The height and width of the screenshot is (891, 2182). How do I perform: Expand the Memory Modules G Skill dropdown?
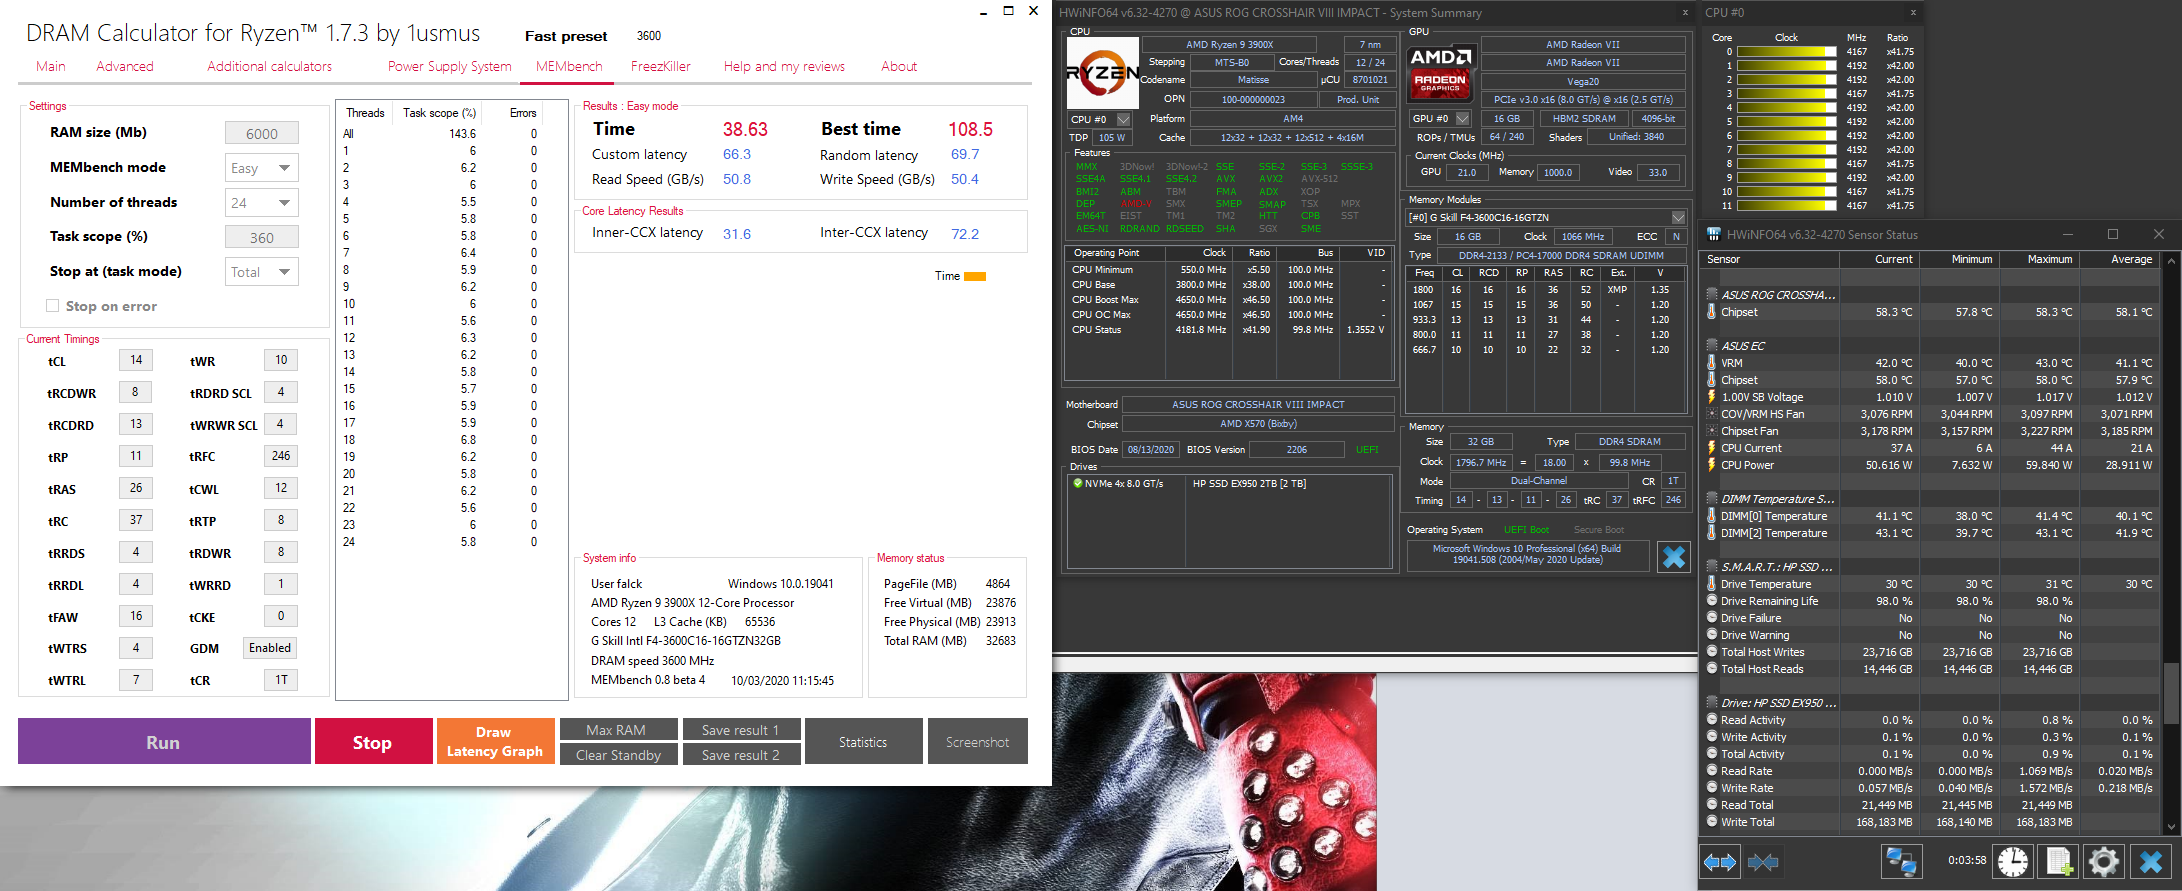(x=1678, y=217)
